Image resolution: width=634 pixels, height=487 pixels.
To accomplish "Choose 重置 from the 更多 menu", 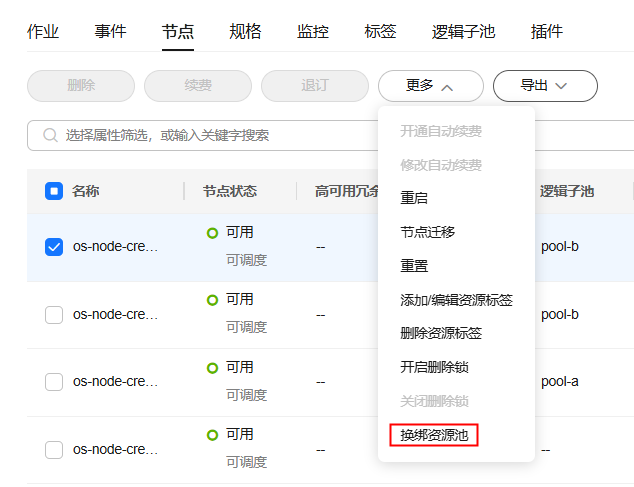I will click(414, 266).
